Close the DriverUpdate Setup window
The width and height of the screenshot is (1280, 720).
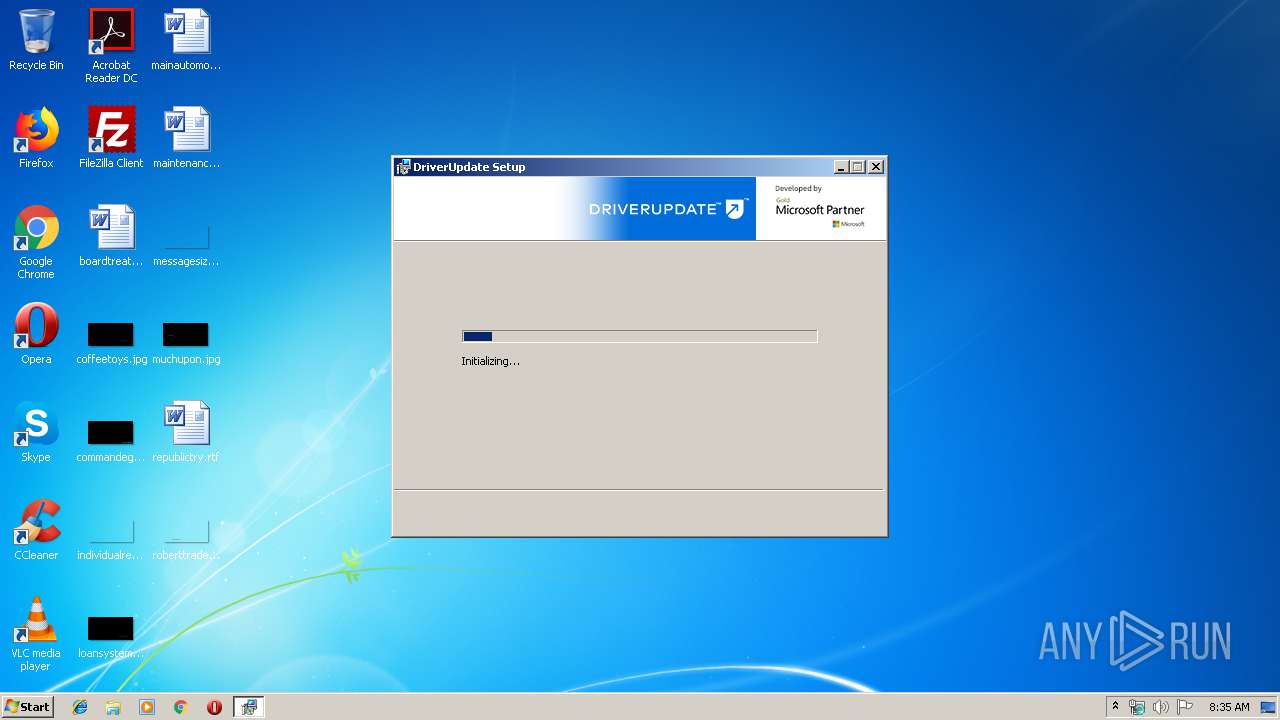pos(876,167)
